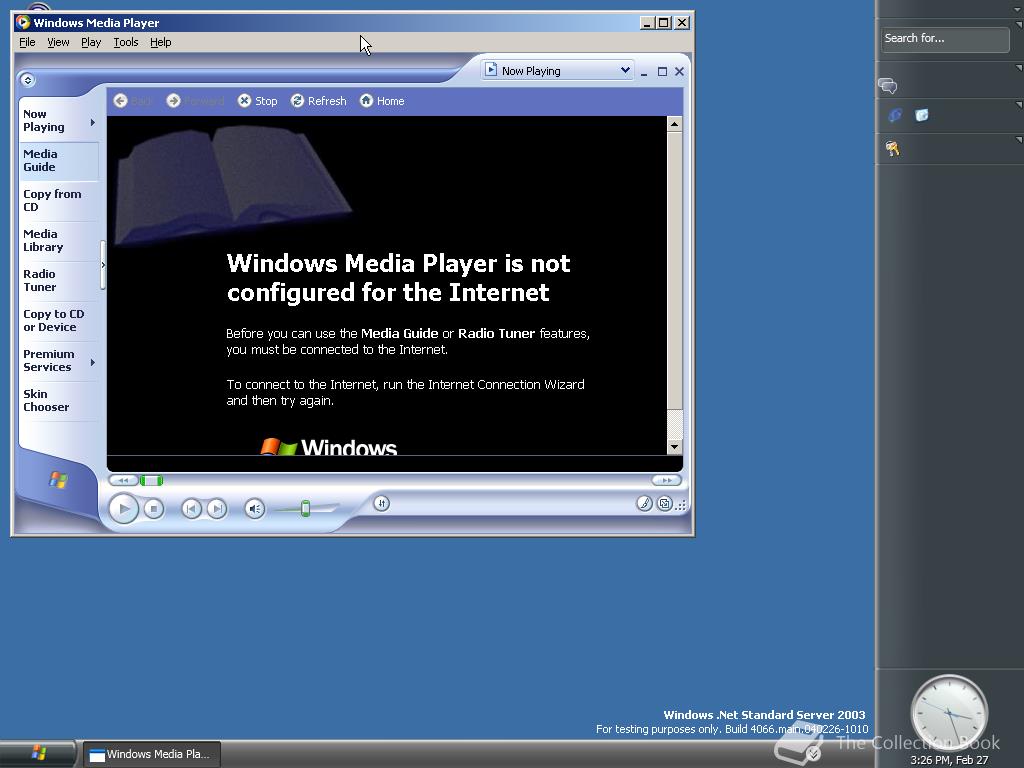Expand the Now Playing submenu arrow
1024x768 pixels.
point(93,122)
